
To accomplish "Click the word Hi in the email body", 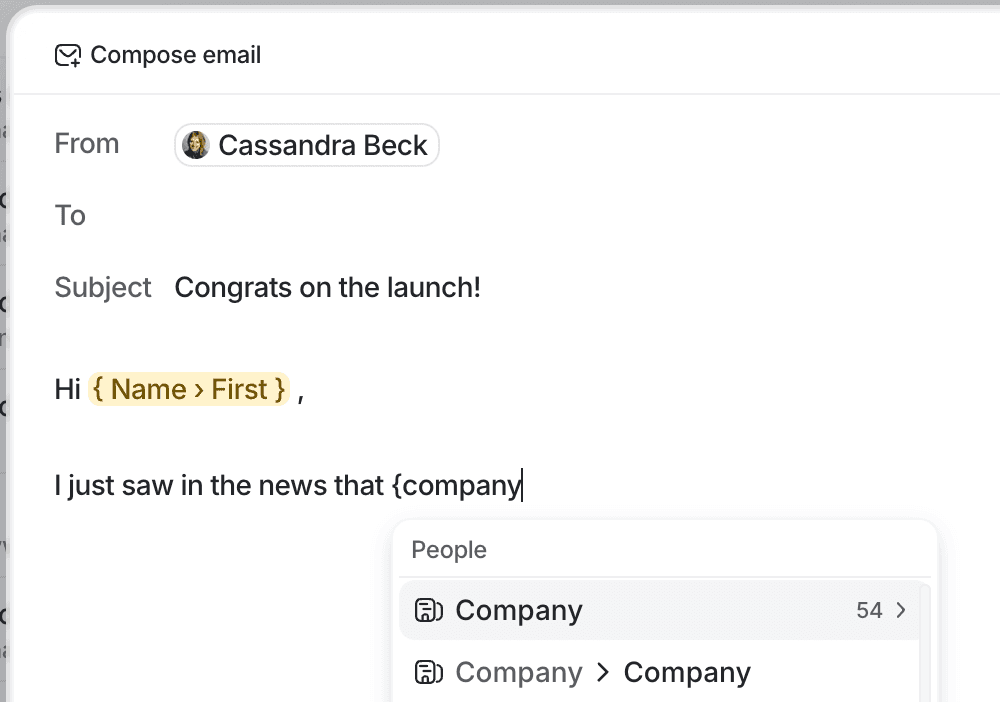I will pos(67,389).
